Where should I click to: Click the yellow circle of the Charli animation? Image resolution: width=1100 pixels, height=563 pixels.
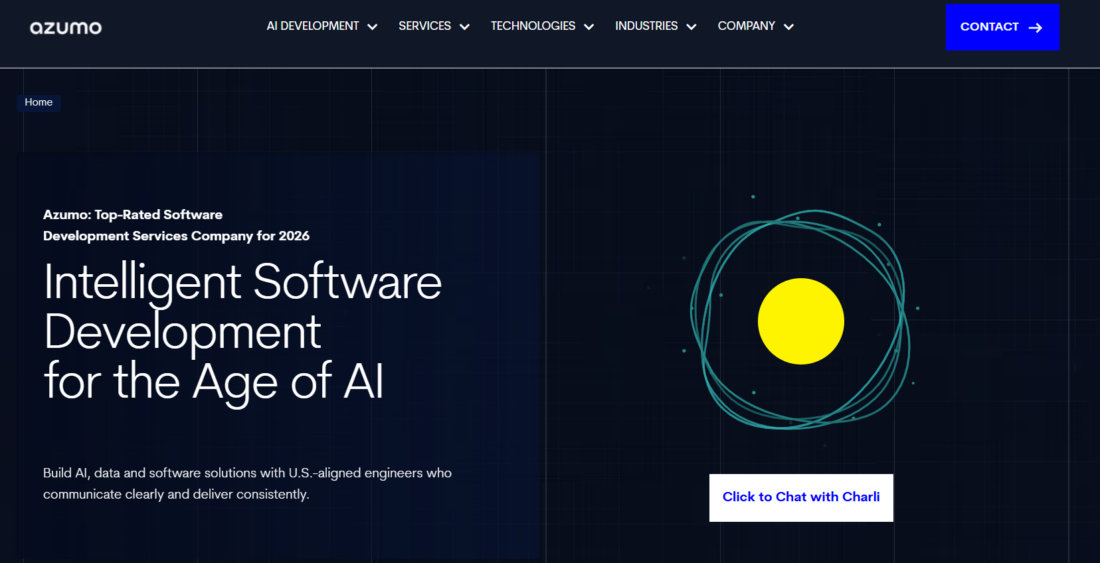pos(800,321)
